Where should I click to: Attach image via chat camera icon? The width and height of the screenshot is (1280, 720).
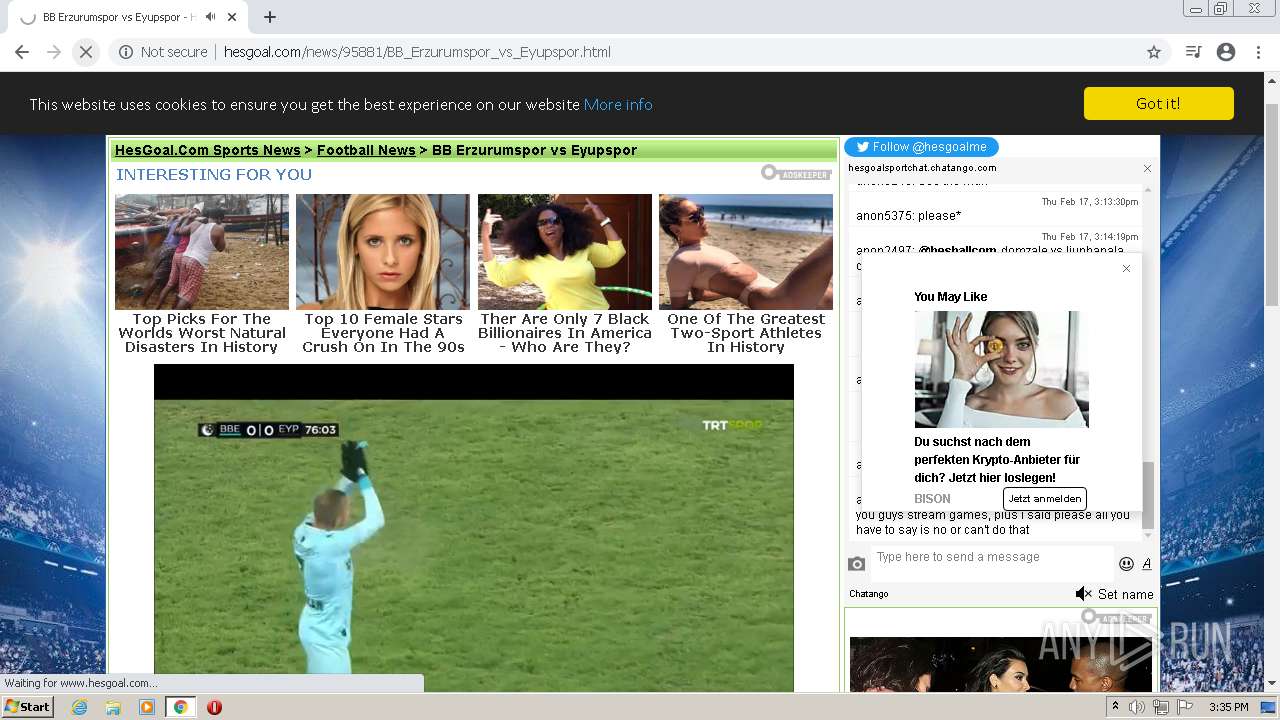pos(856,564)
